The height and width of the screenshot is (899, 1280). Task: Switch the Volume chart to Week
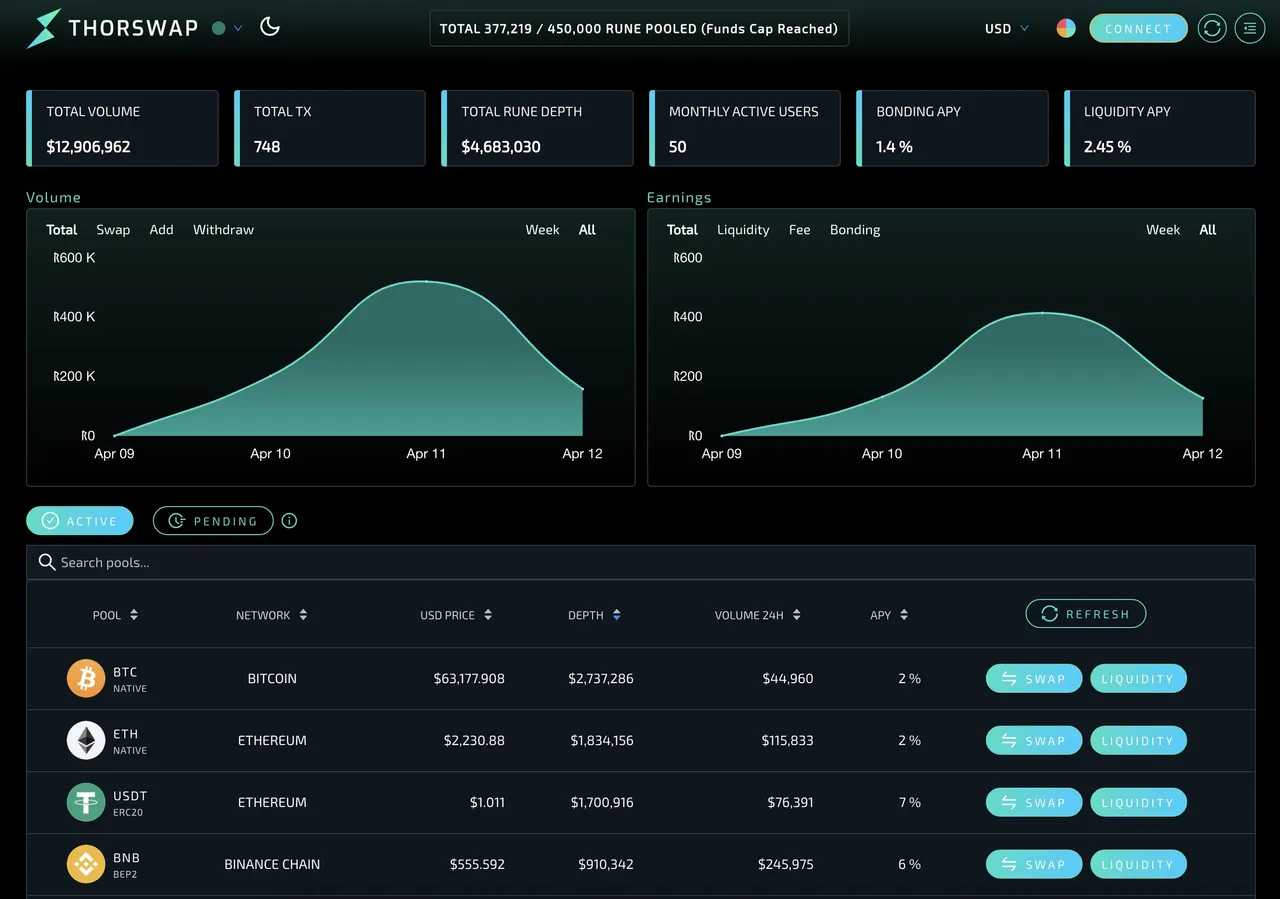[542, 230]
